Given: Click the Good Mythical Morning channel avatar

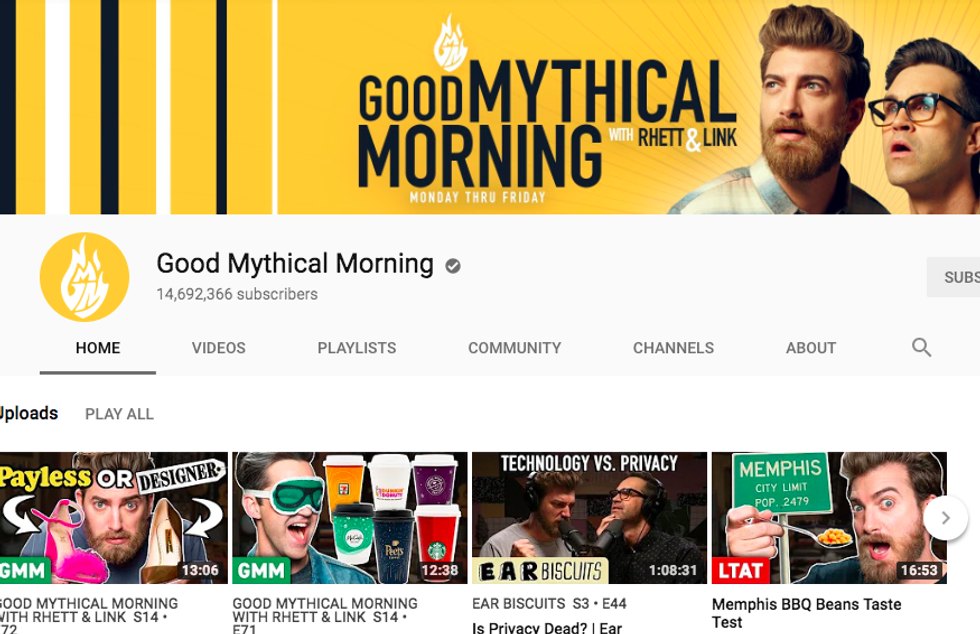Looking at the screenshot, I should coord(84,278).
